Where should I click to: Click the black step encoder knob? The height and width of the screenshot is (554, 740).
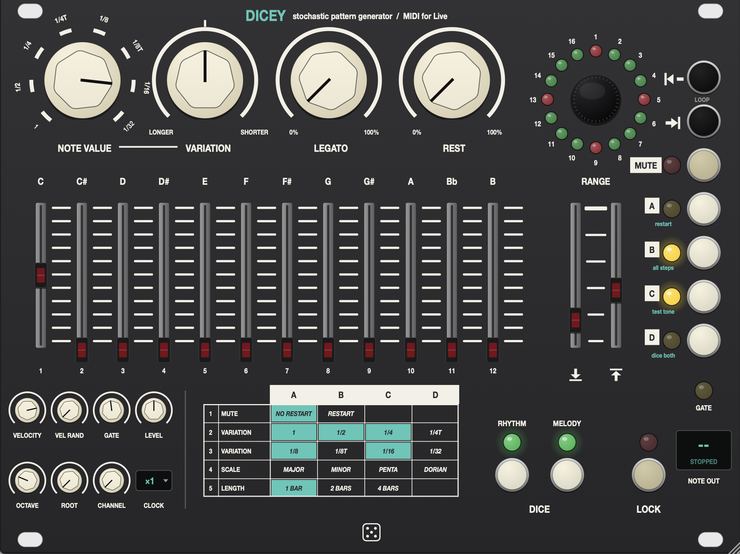click(x=596, y=100)
